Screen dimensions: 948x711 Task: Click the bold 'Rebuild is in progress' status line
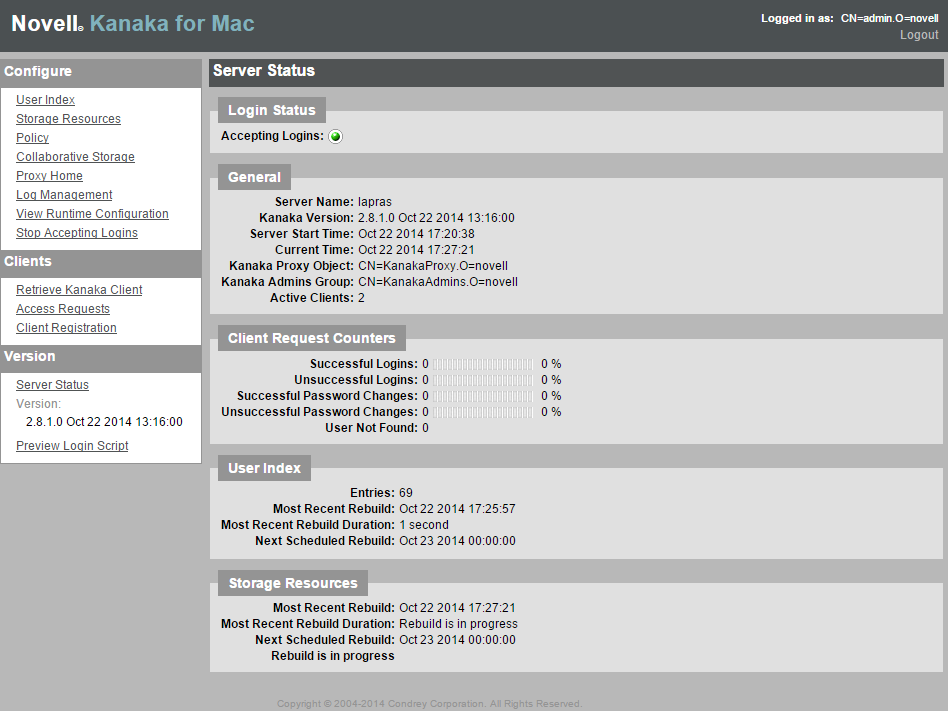333,656
